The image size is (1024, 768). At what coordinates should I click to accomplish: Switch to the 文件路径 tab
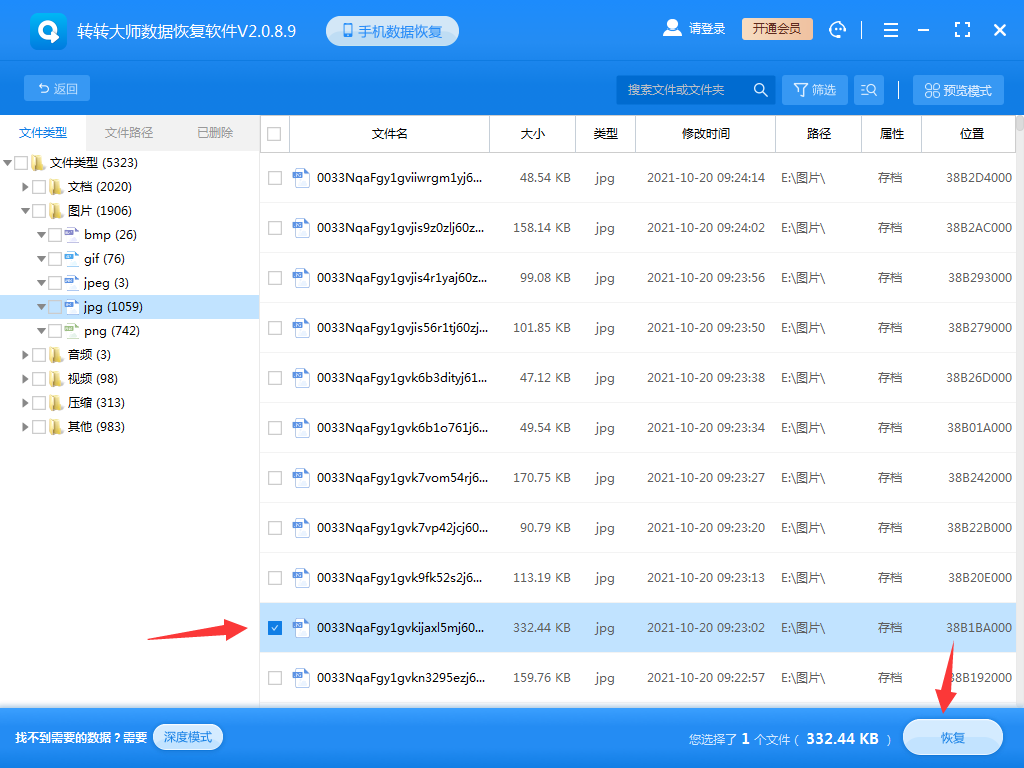[x=129, y=133]
